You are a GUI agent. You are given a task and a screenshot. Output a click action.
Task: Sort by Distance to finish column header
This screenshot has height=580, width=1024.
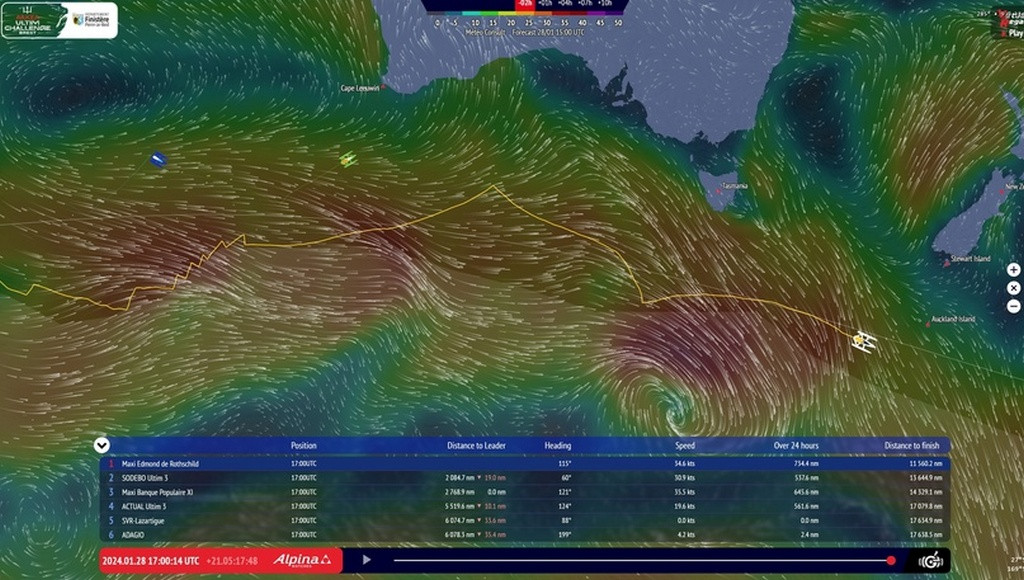click(913, 445)
